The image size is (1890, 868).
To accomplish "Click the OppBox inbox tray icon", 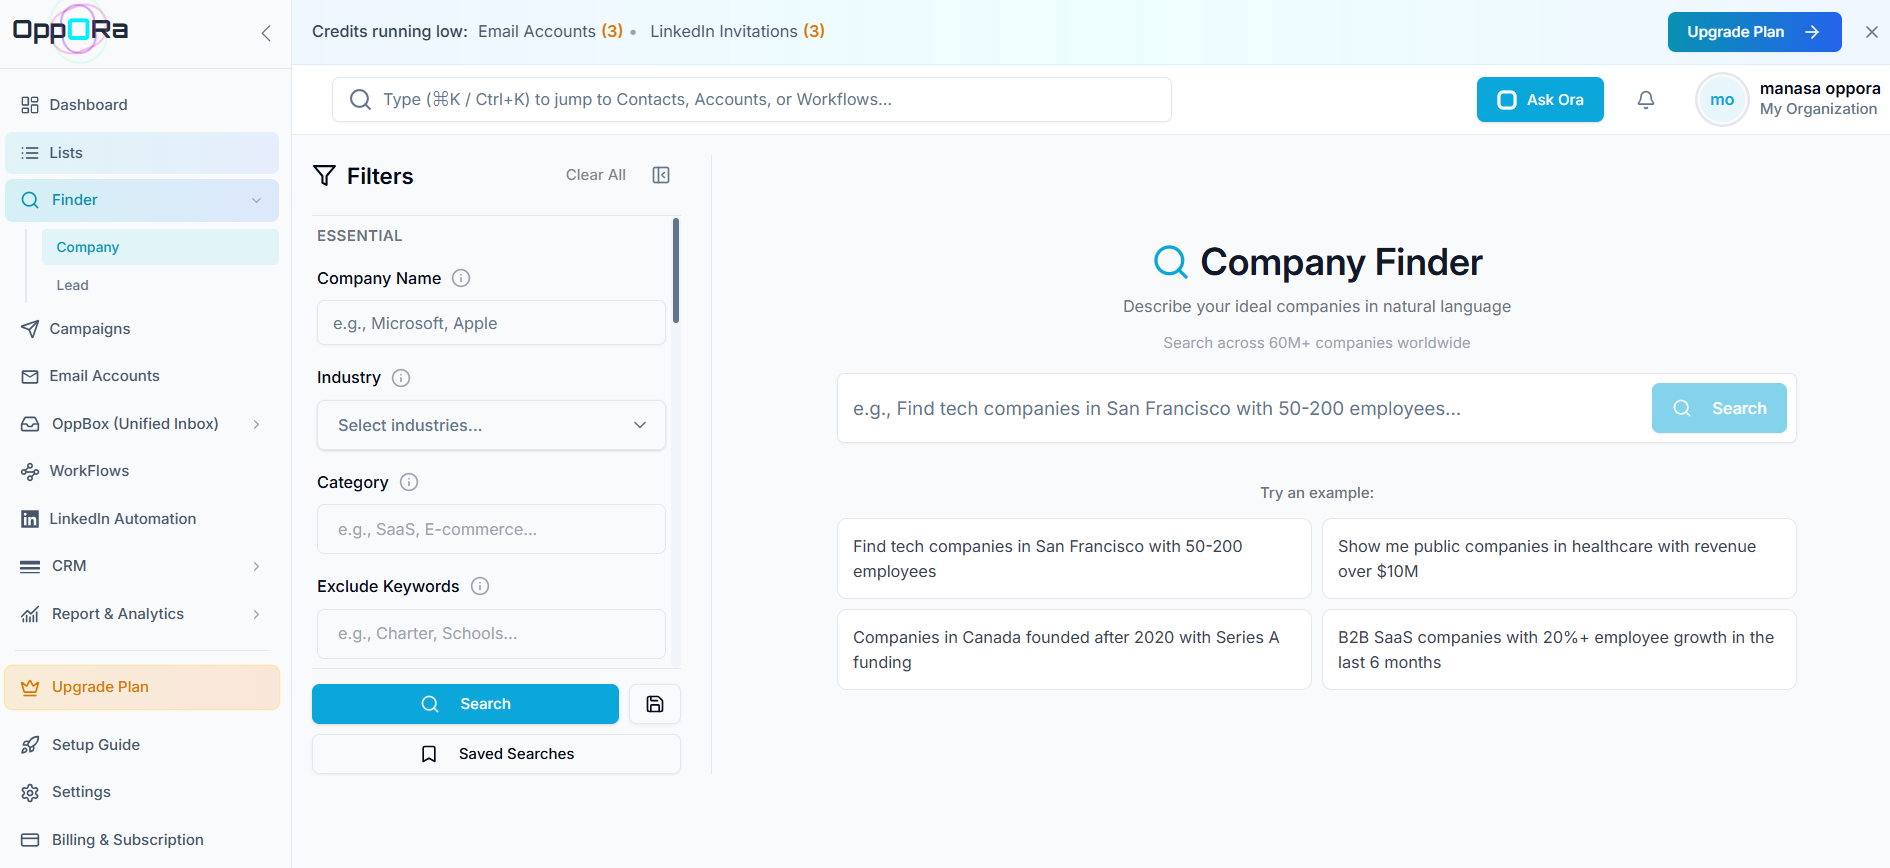I will pyautogui.click(x=30, y=424).
